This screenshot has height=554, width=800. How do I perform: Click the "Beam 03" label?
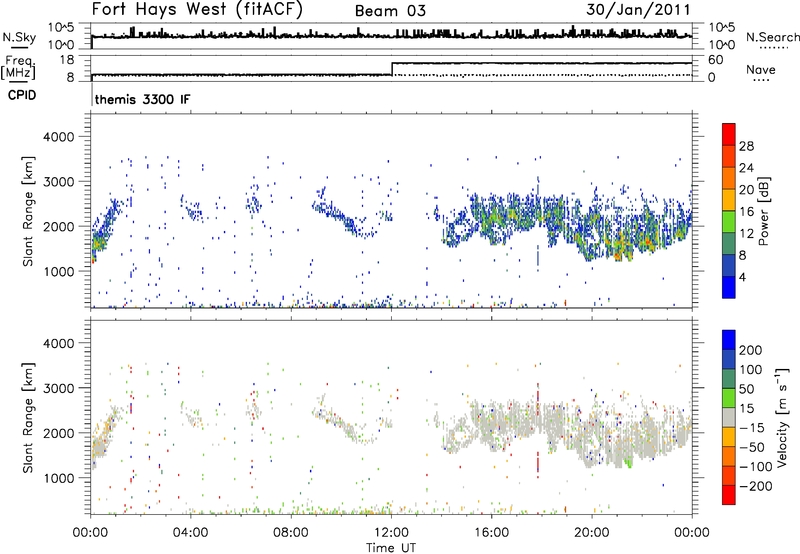point(390,11)
